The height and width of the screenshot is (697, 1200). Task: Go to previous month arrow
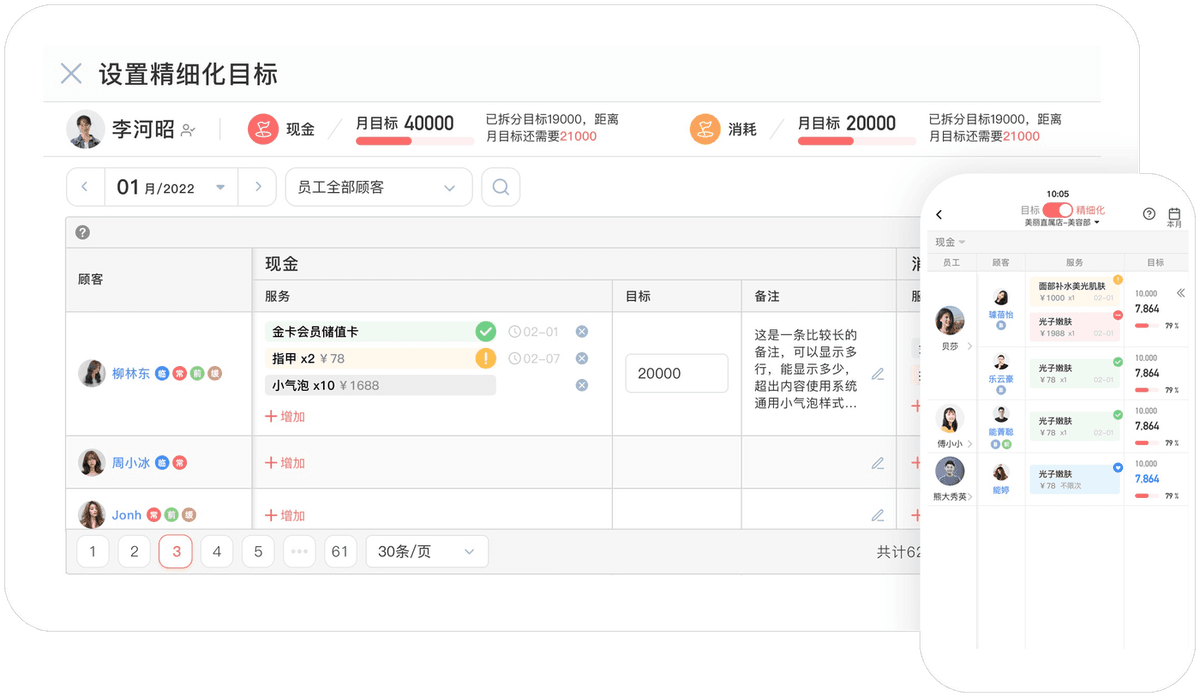point(85,187)
